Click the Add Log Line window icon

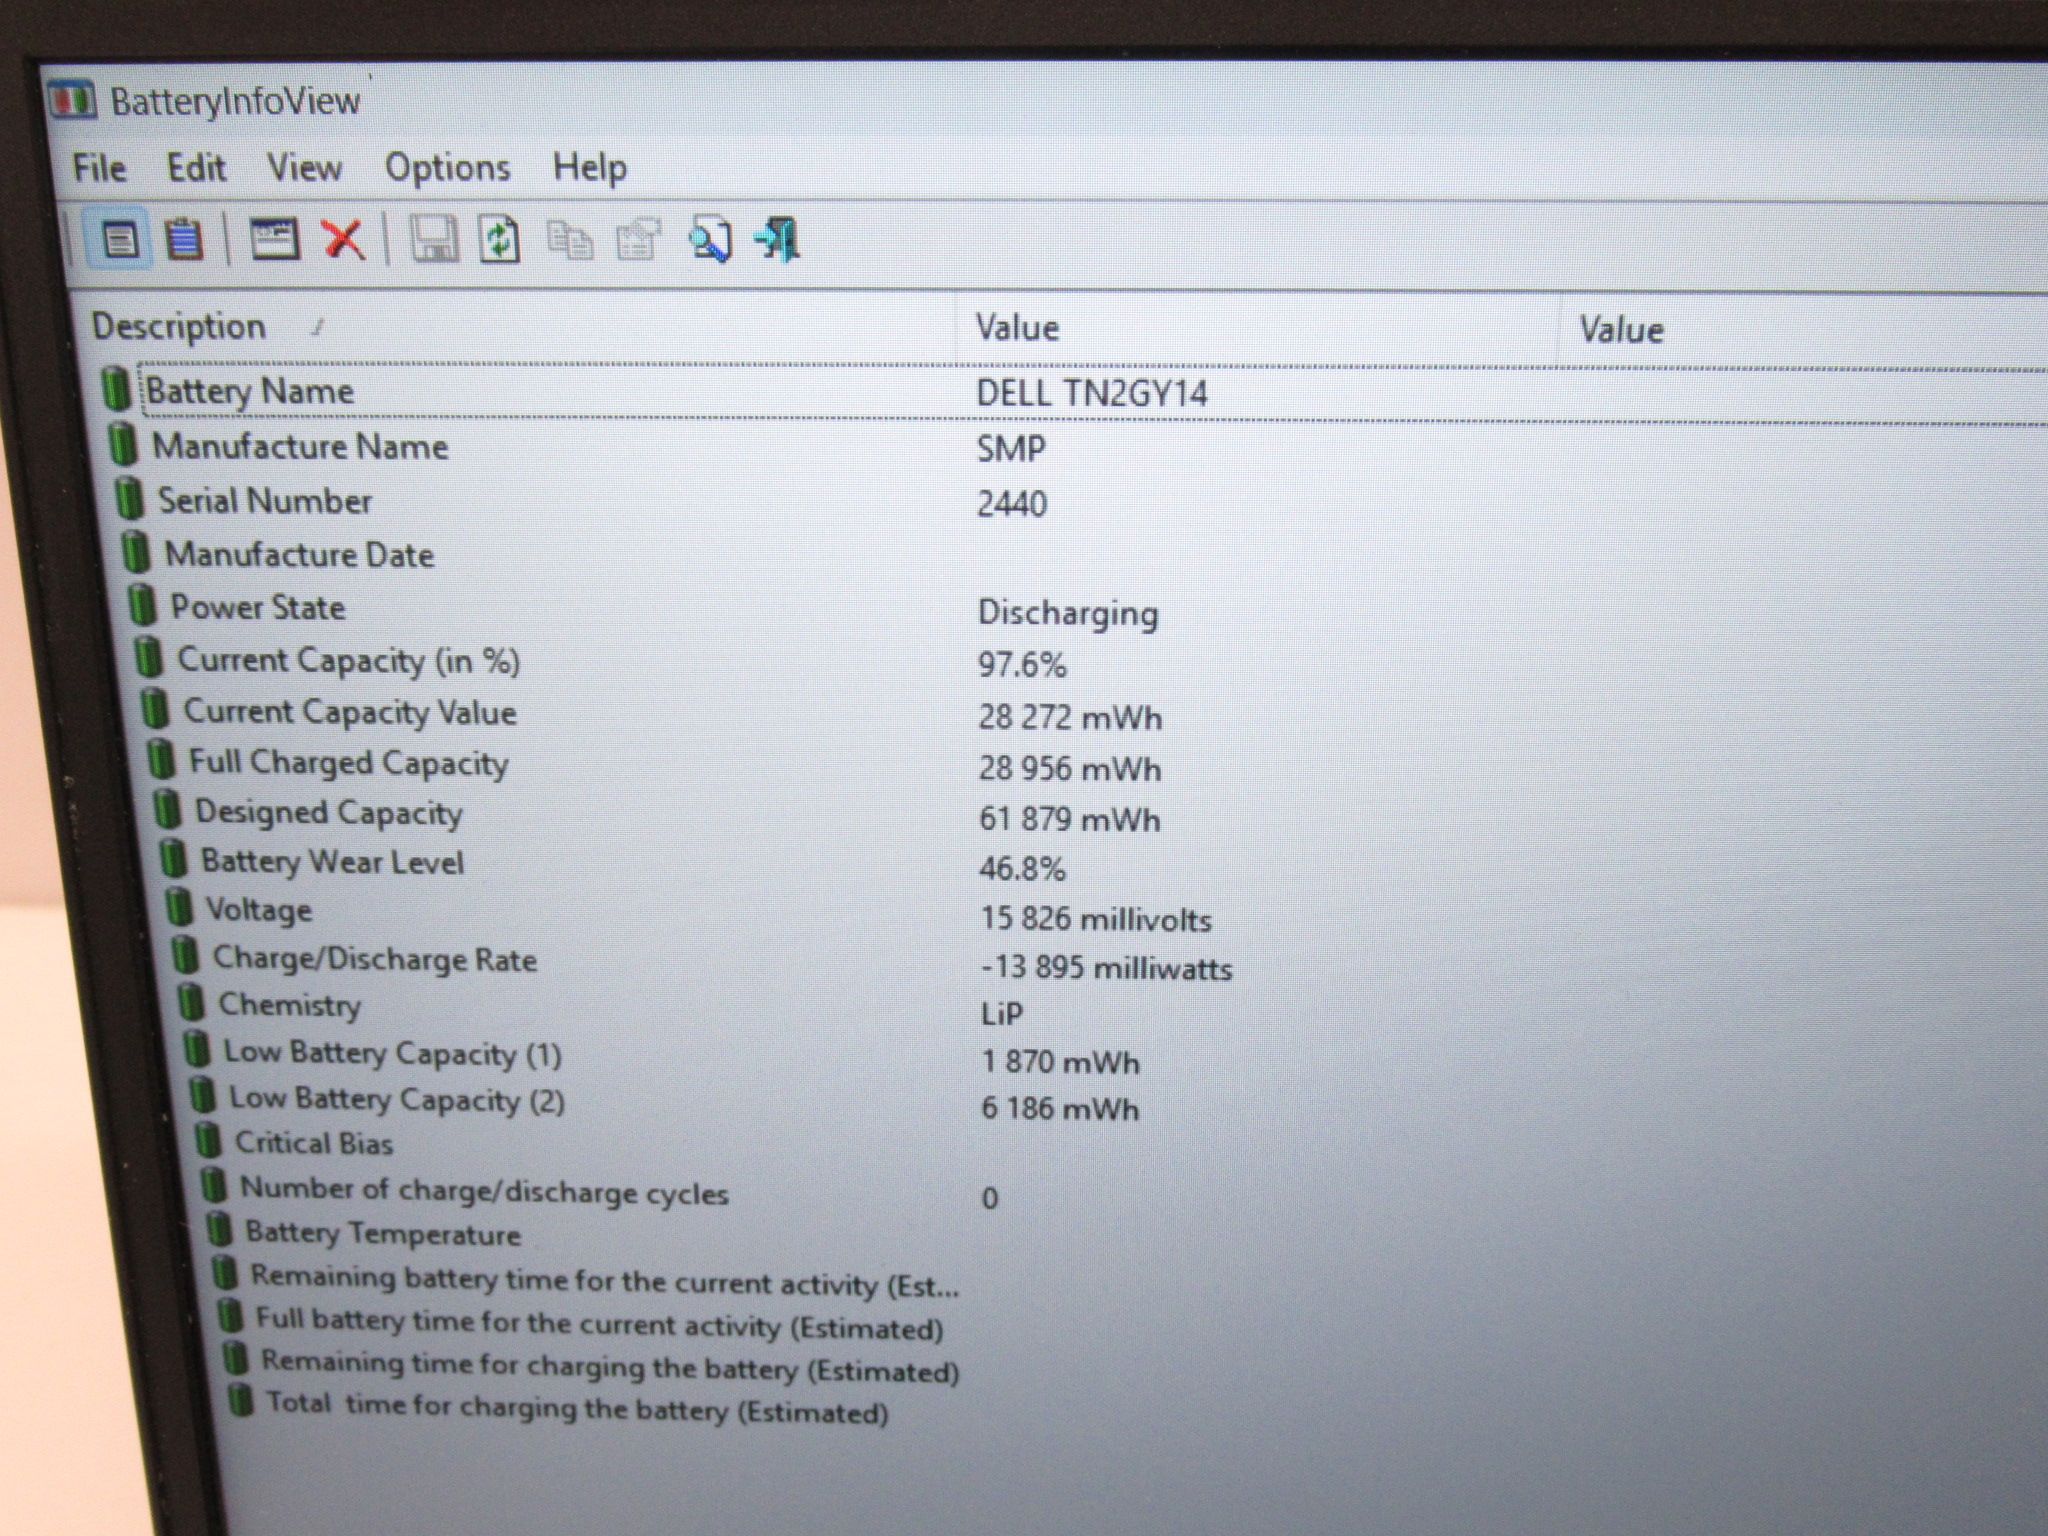pyautogui.click(x=274, y=240)
